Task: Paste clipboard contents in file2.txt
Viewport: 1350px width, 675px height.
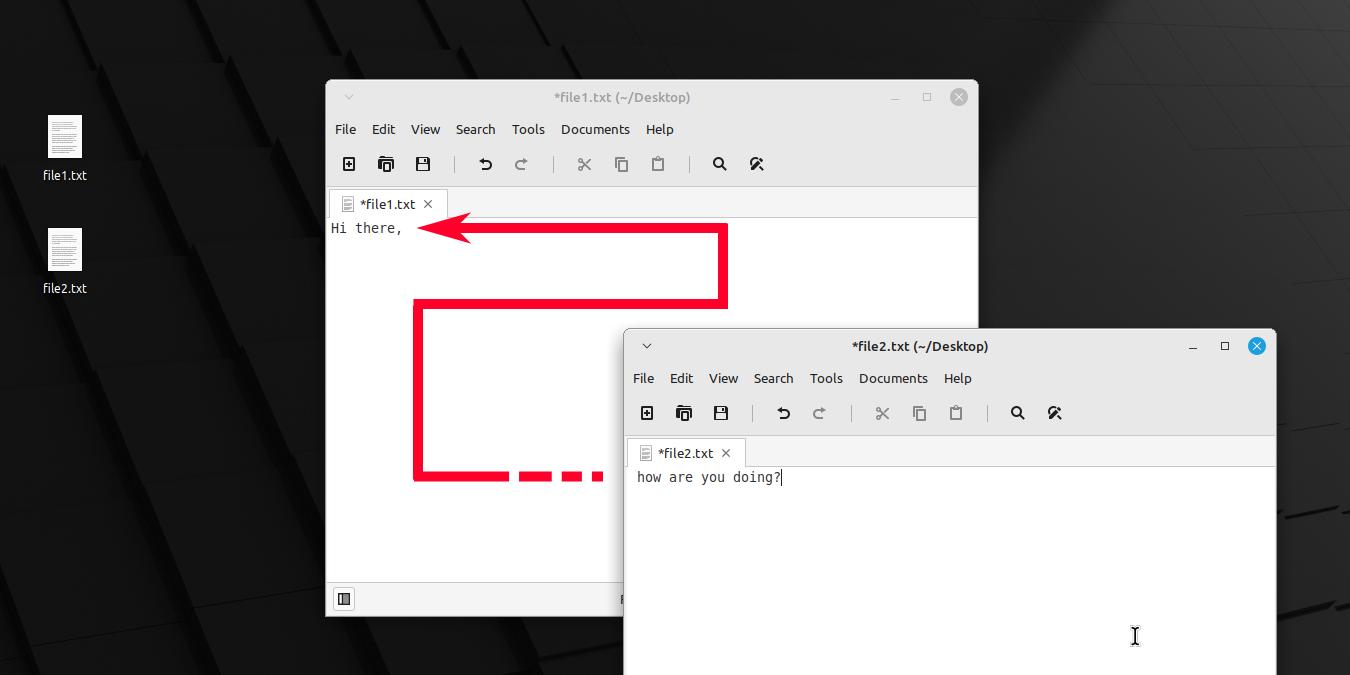Action: (956, 412)
